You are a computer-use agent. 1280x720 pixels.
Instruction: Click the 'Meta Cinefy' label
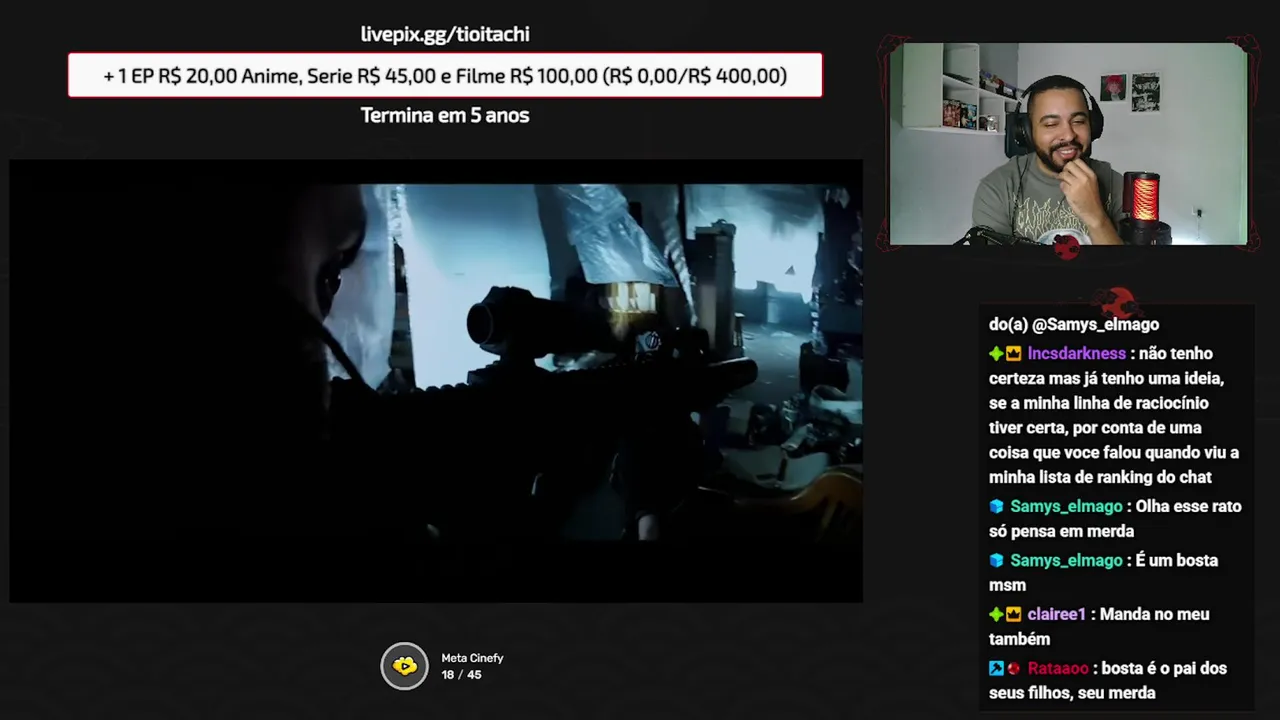tap(472, 658)
